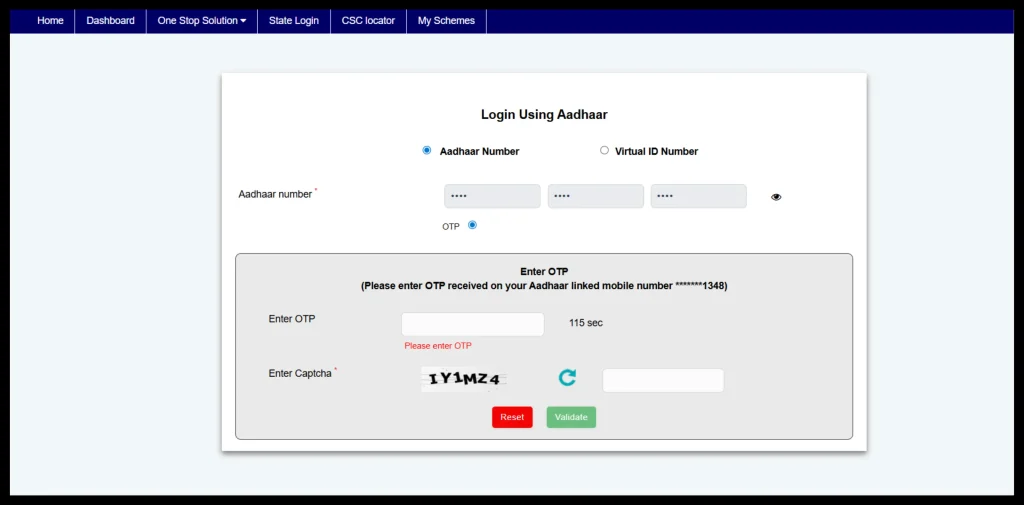Click the 'Enter Captcha' label
Screen dimensions: 1024x505
tap(300, 374)
